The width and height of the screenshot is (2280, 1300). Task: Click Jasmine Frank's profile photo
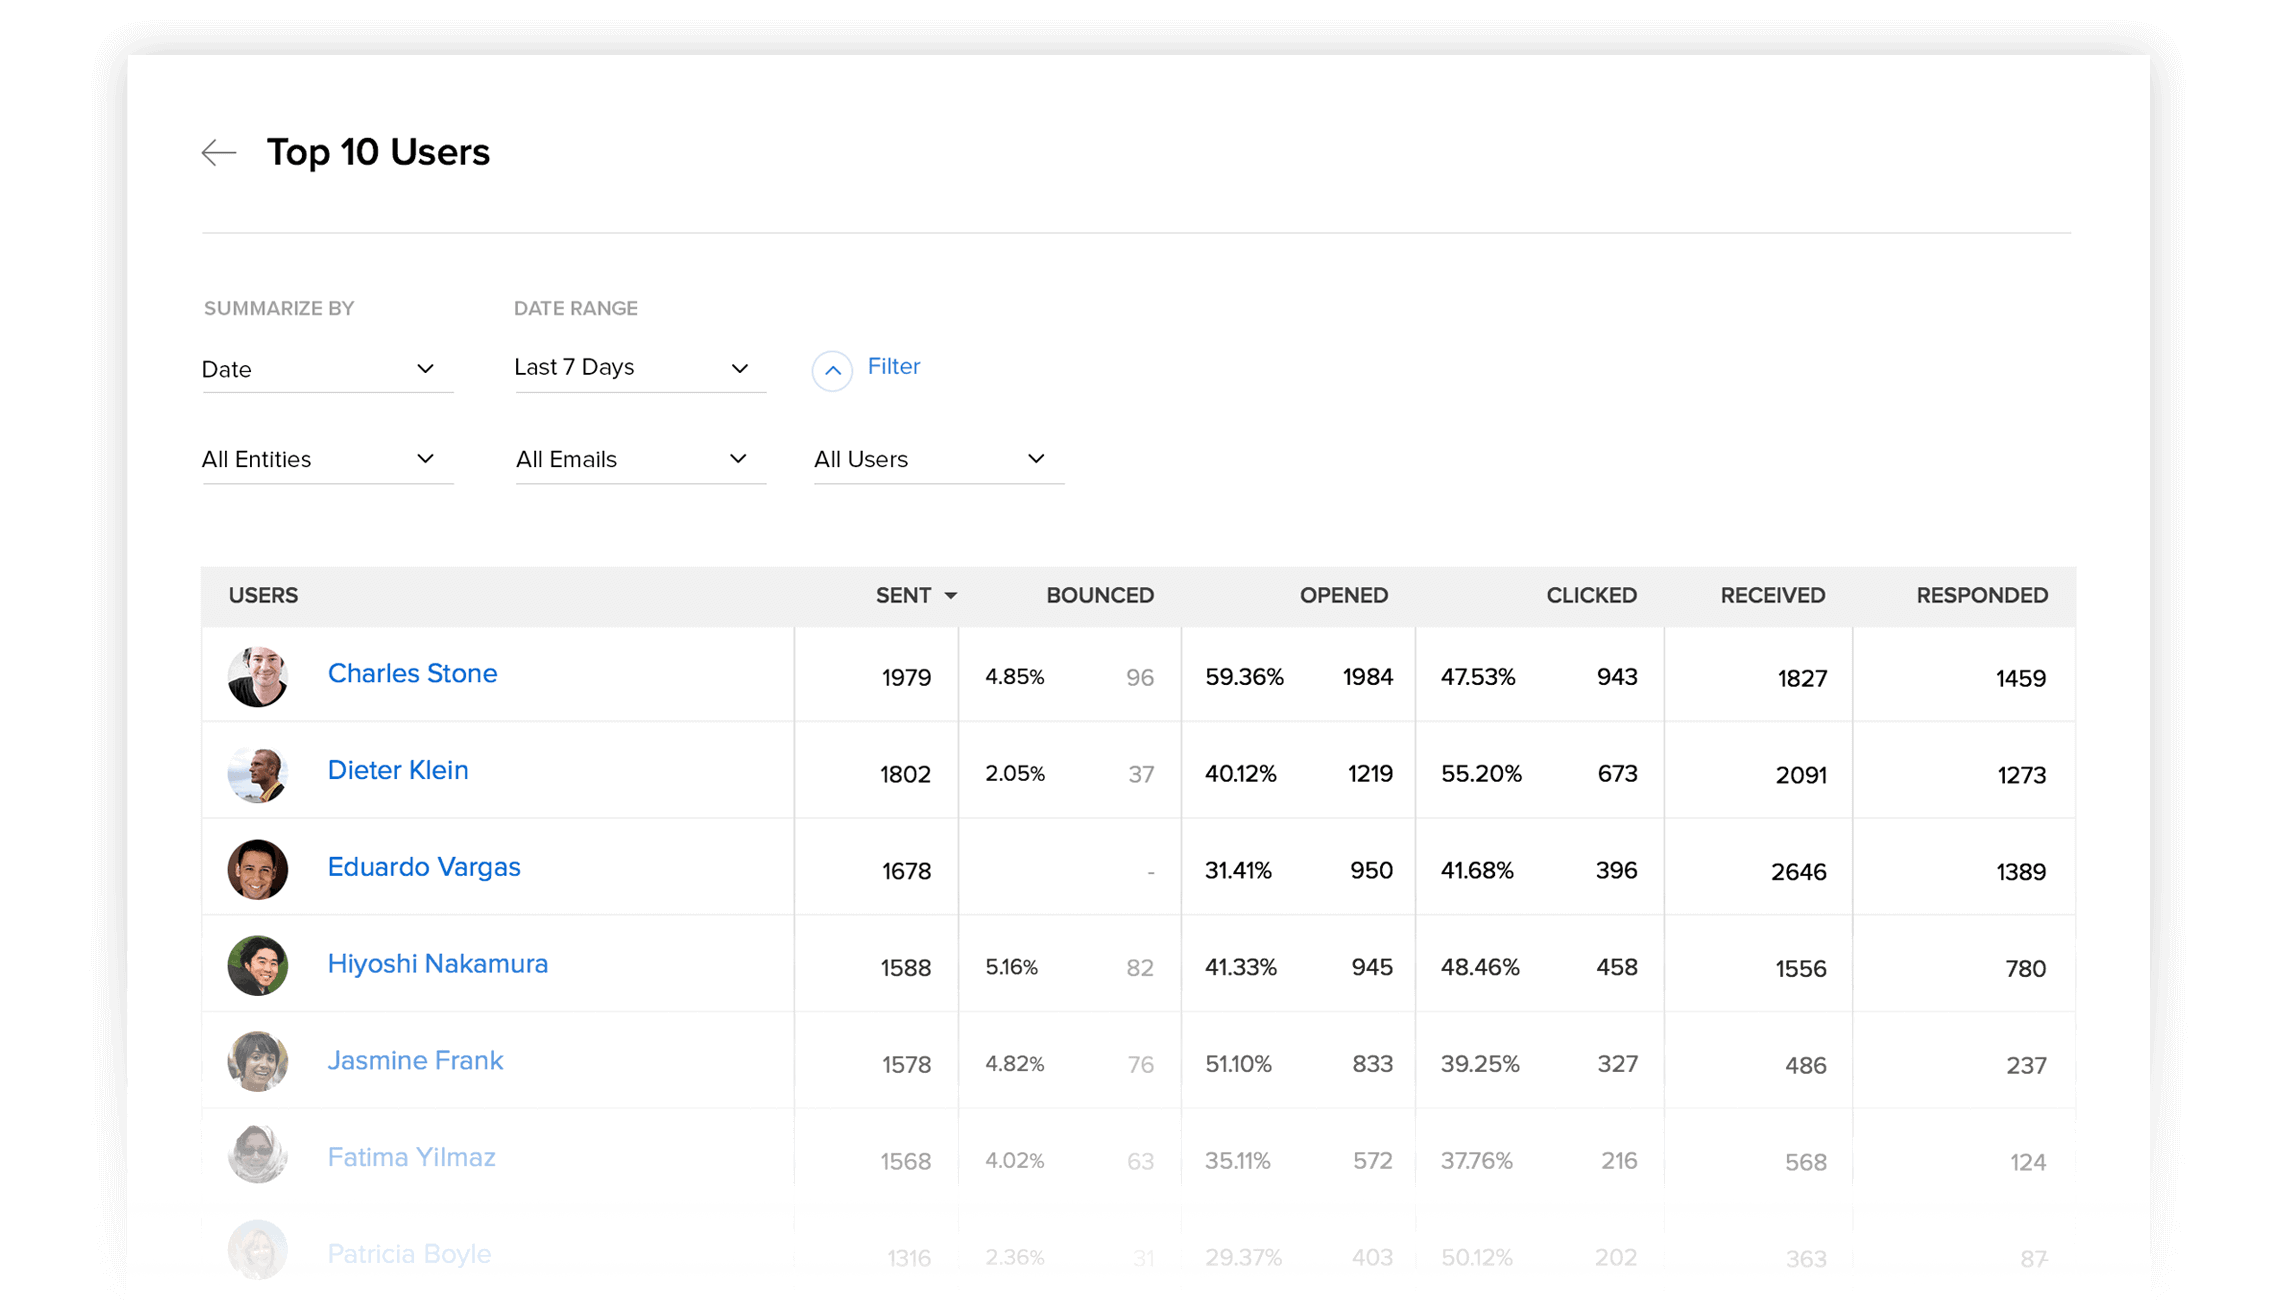(x=258, y=1062)
